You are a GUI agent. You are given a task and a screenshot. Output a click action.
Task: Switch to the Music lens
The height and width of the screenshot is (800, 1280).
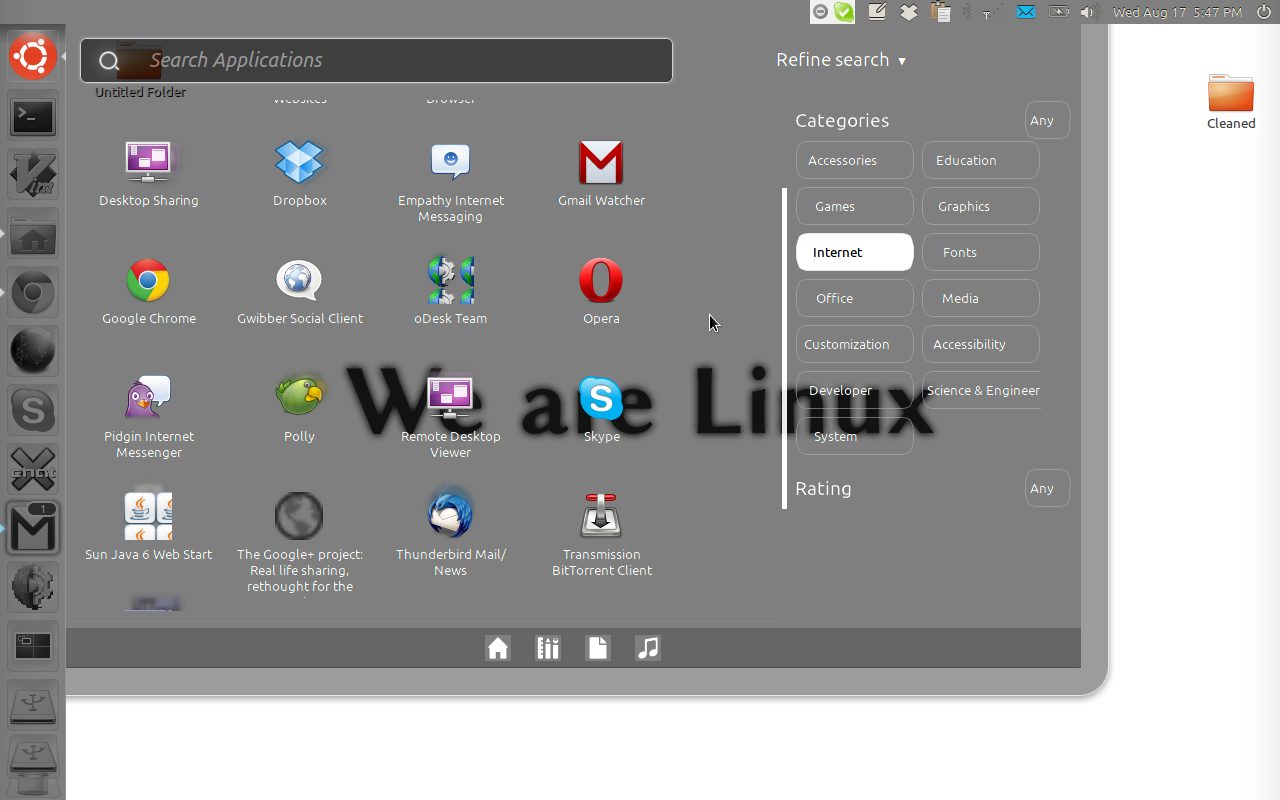[648, 648]
